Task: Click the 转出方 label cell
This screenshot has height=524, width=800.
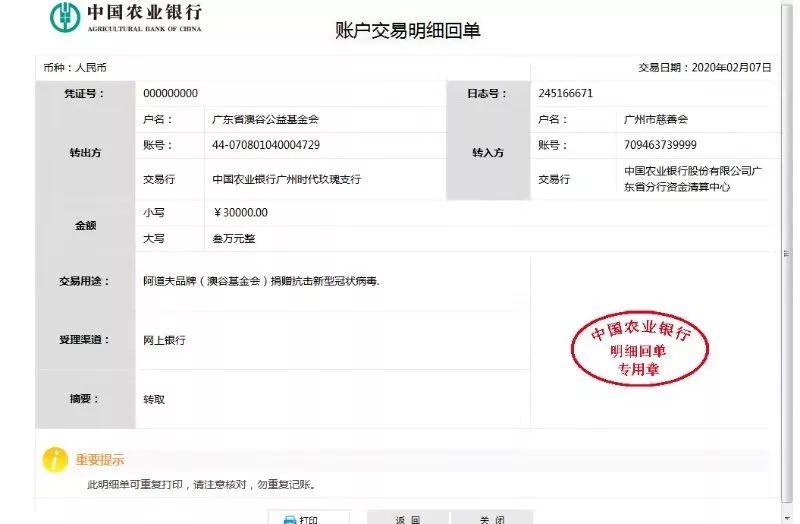Action: click(x=85, y=152)
